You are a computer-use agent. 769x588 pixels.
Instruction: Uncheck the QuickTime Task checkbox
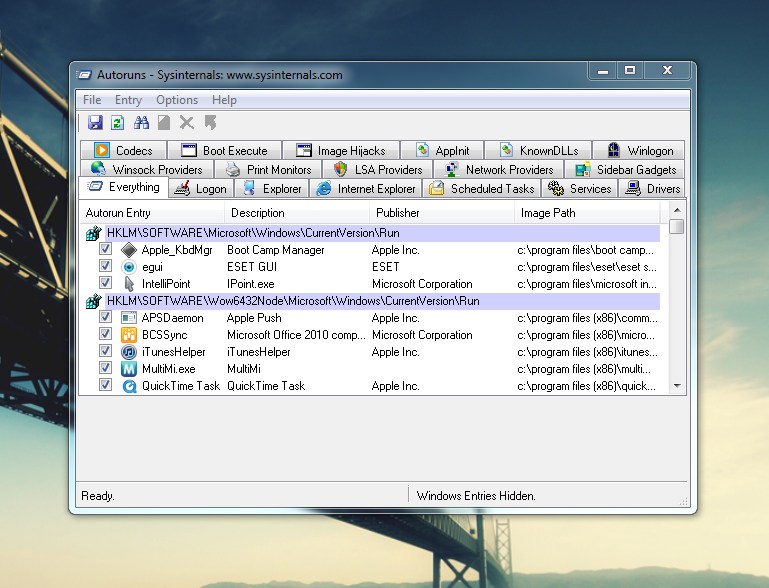coord(105,384)
